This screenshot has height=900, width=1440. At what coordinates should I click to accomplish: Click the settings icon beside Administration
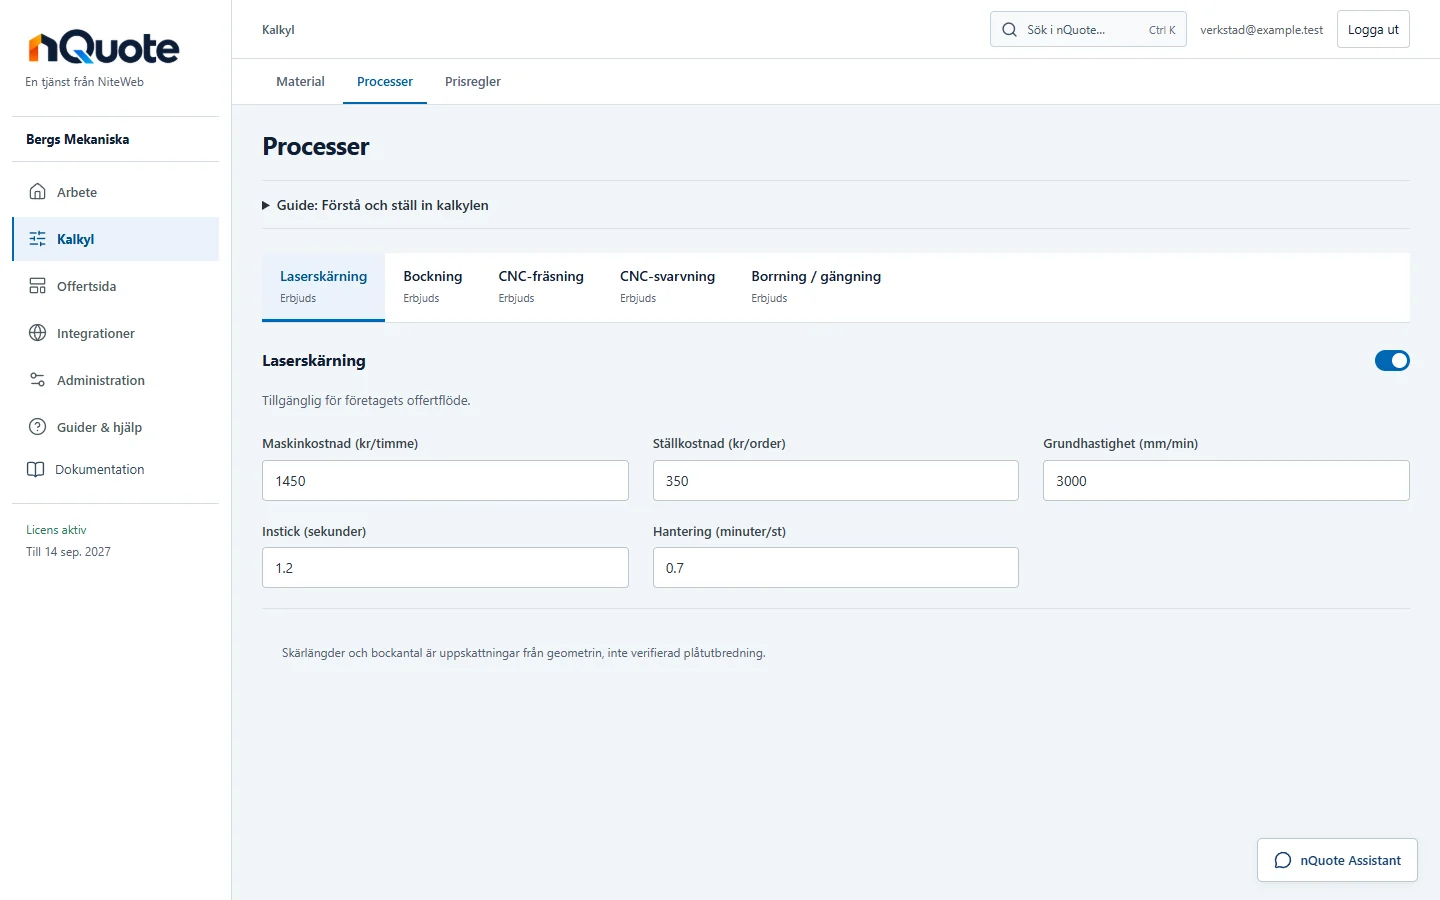coord(37,380)
